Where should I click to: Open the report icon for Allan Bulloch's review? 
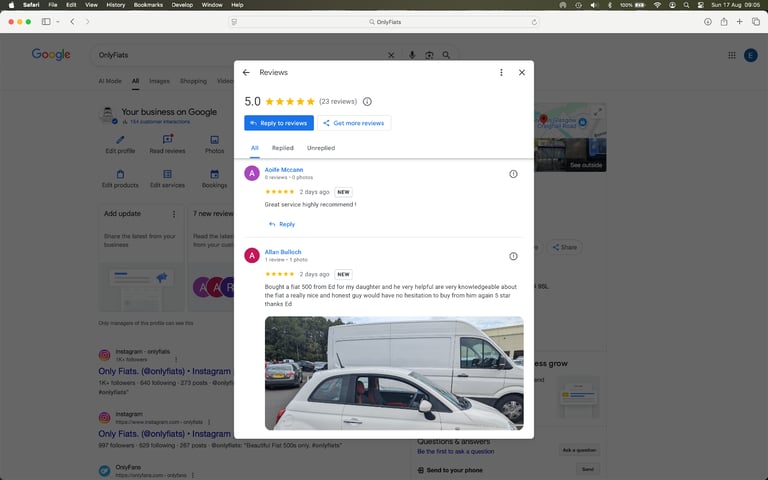pos(513,256)
